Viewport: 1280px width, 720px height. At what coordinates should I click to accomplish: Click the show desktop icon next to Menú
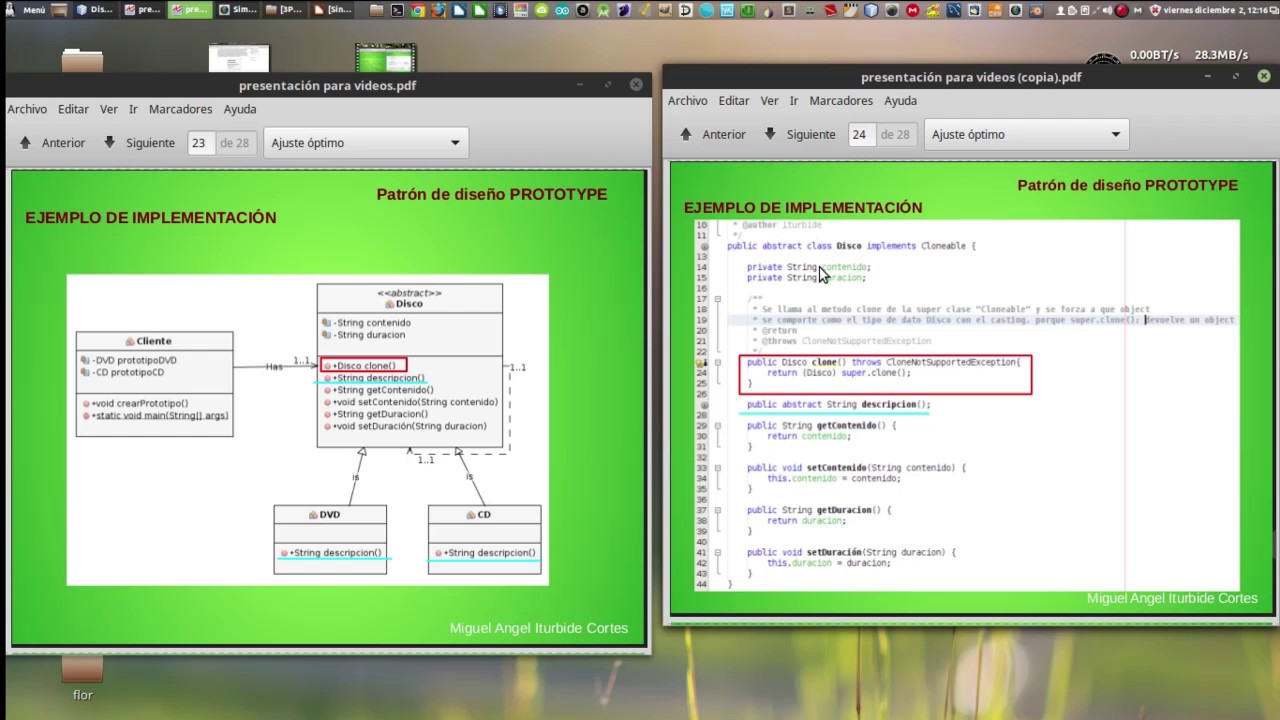[x=60, y=9]
